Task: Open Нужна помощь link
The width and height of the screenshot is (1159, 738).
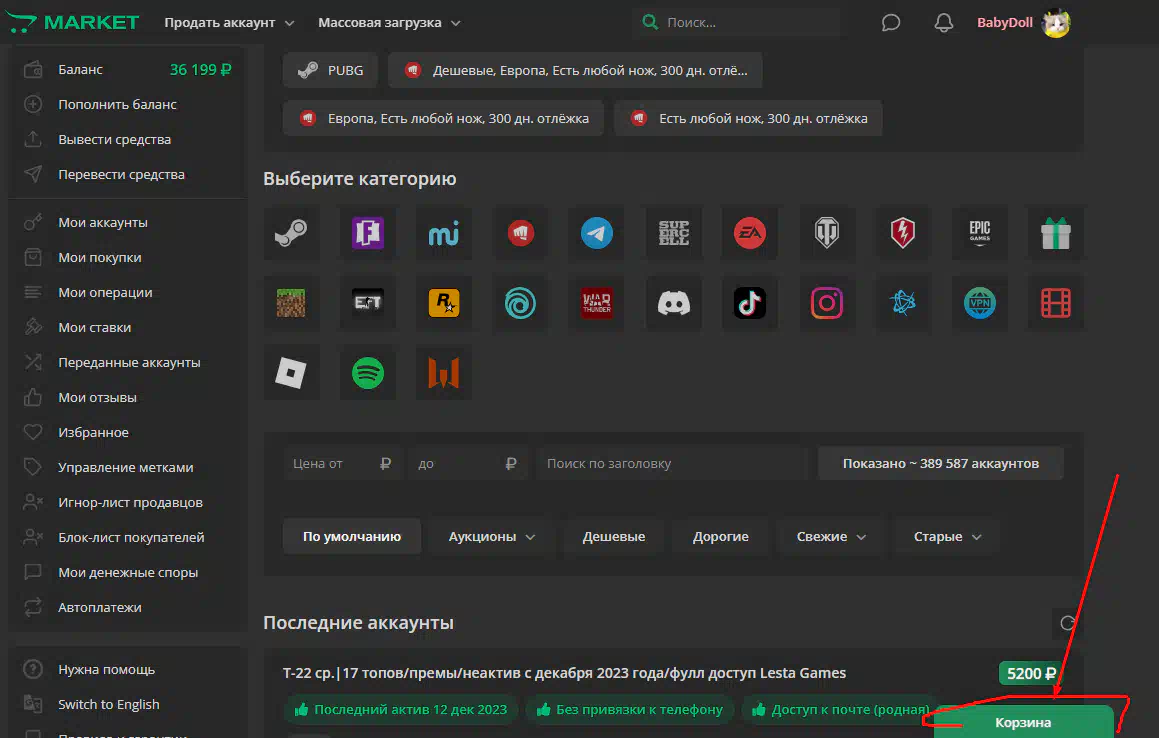Action: click(106, 670)
